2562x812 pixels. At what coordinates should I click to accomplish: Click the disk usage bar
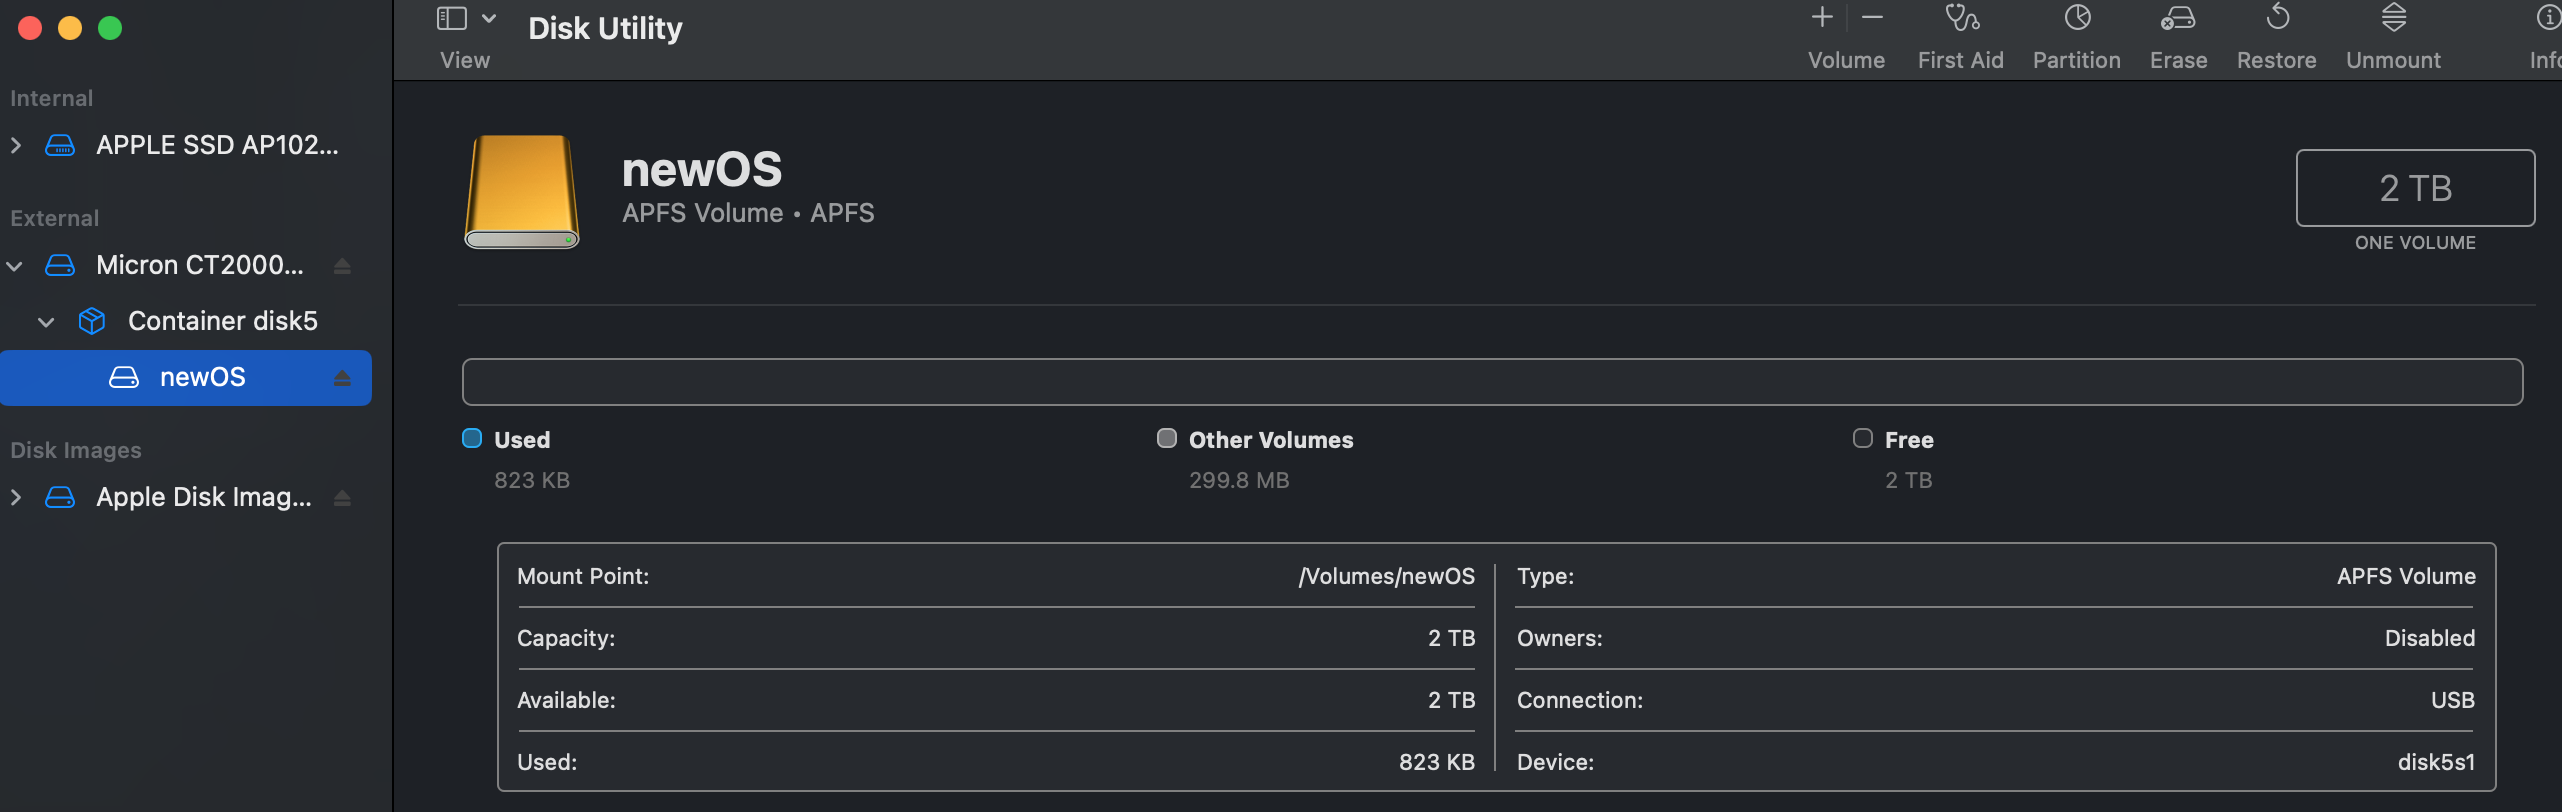[1491, 382]
